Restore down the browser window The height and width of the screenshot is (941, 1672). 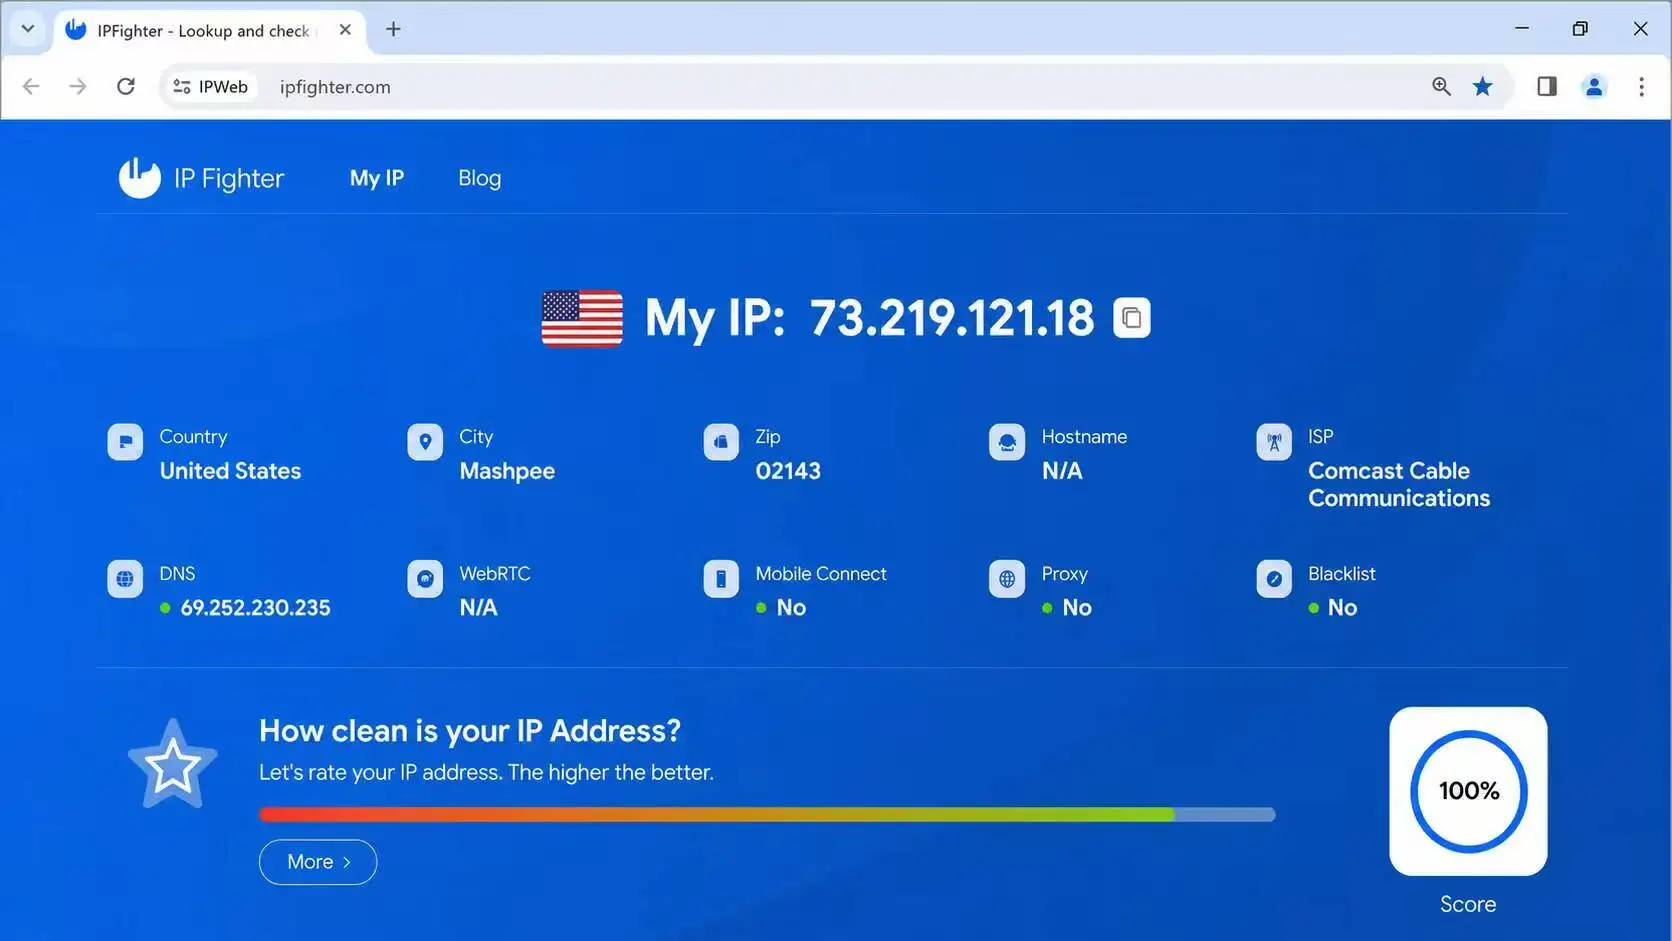1580,29
